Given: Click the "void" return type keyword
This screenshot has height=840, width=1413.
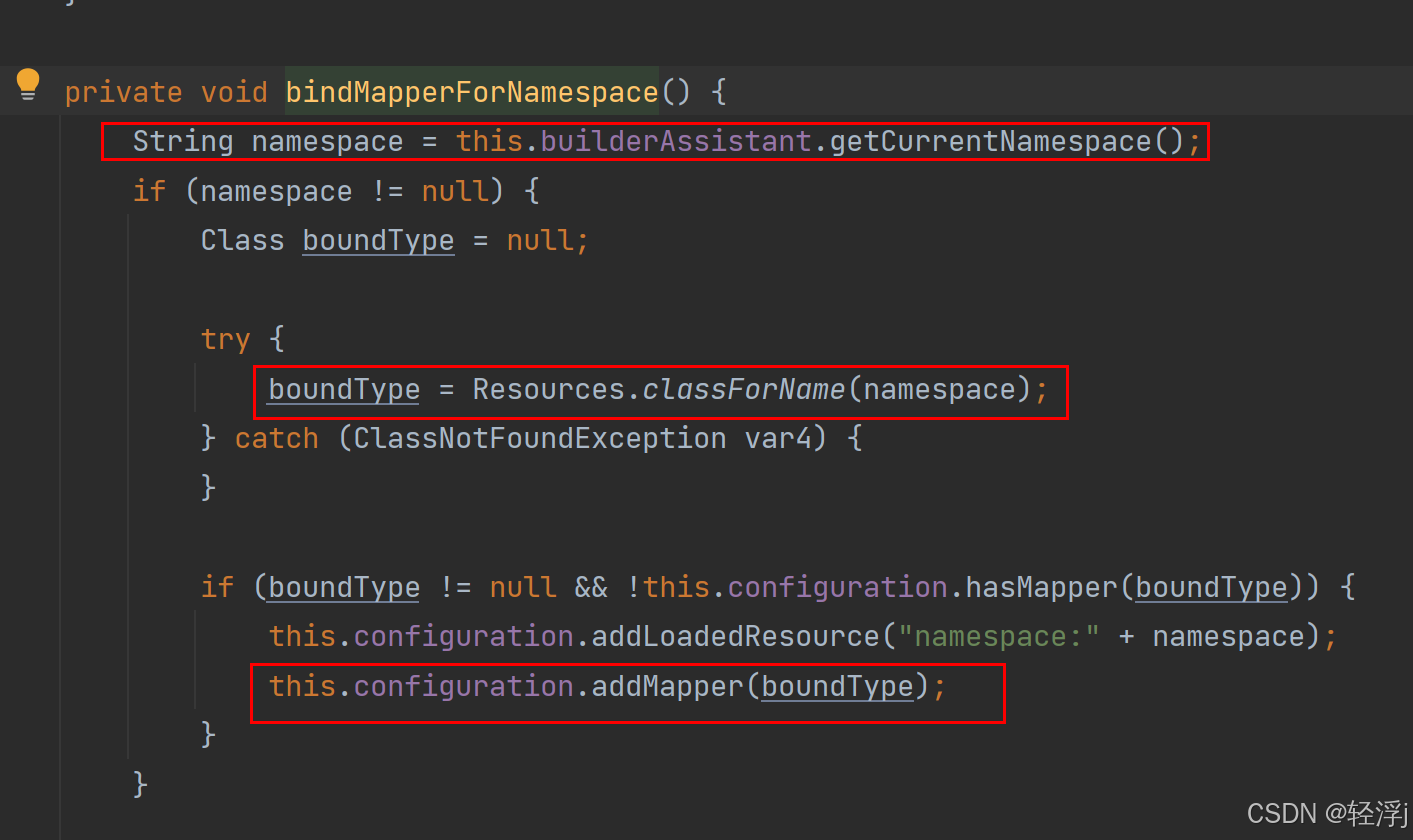Looking at the screenshot, I should [234, 93].
